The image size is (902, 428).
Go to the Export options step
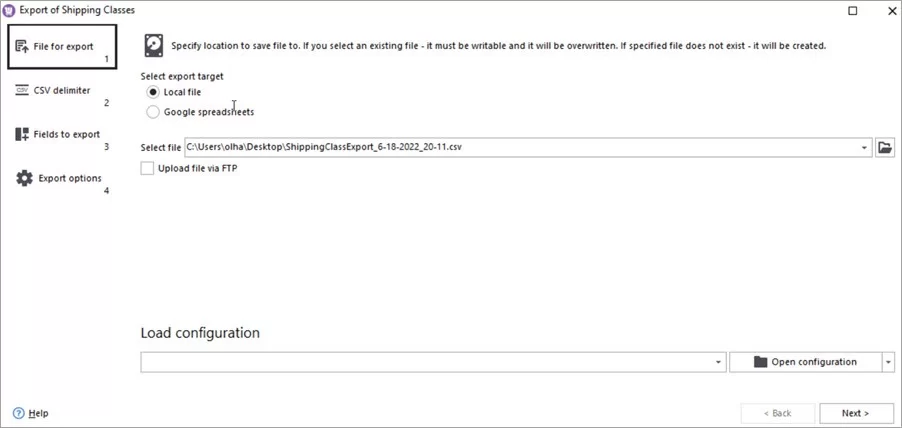coord(70,179)
